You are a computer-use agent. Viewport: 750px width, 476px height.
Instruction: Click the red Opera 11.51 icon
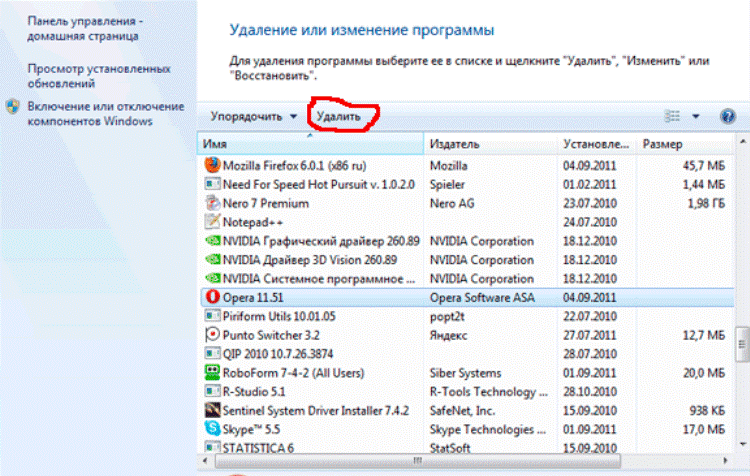tap(212, 297)
